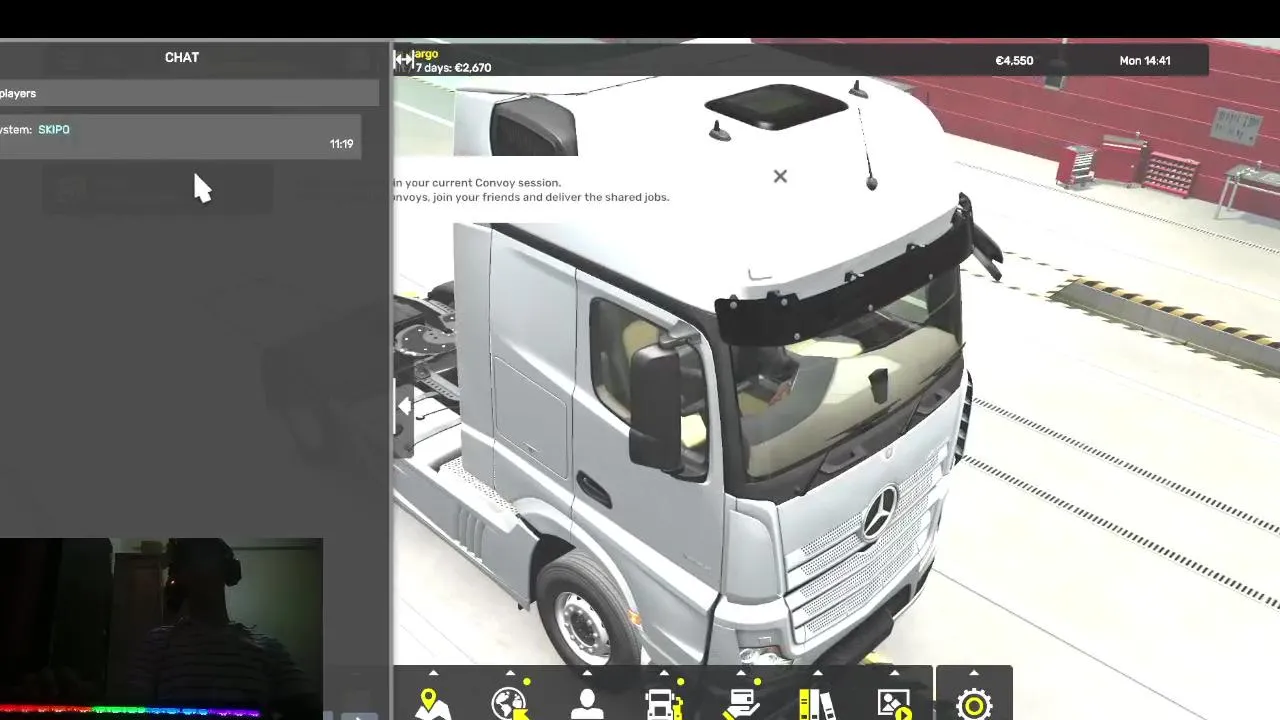Click the CHAT panel header
This screenshot has height=720, width=1280.
pos(182,58)
